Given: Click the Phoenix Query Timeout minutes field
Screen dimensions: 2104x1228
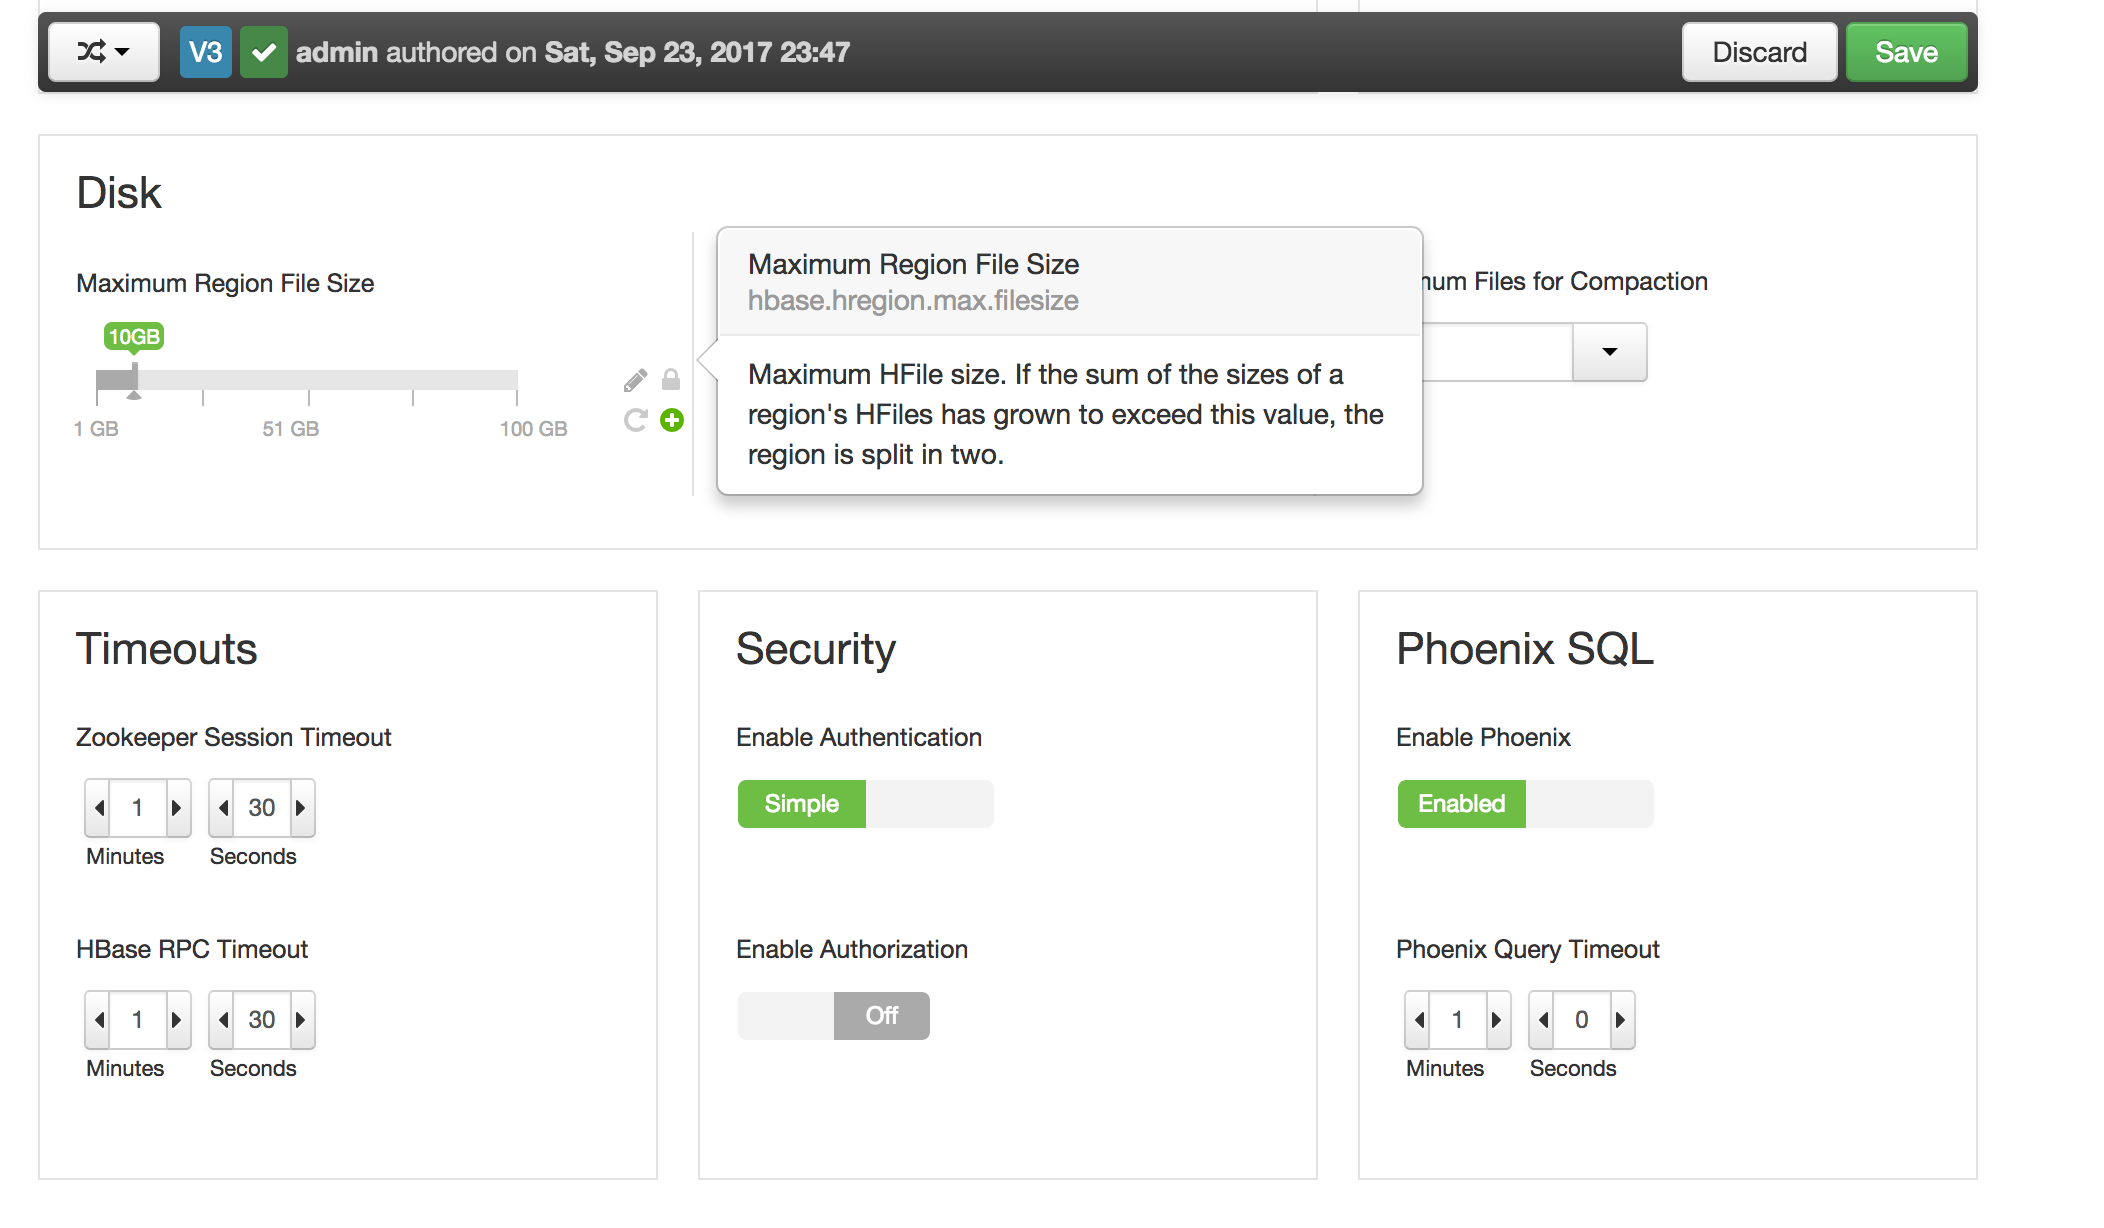Looking at the screenshot, I should [x=1456, y=1019].
